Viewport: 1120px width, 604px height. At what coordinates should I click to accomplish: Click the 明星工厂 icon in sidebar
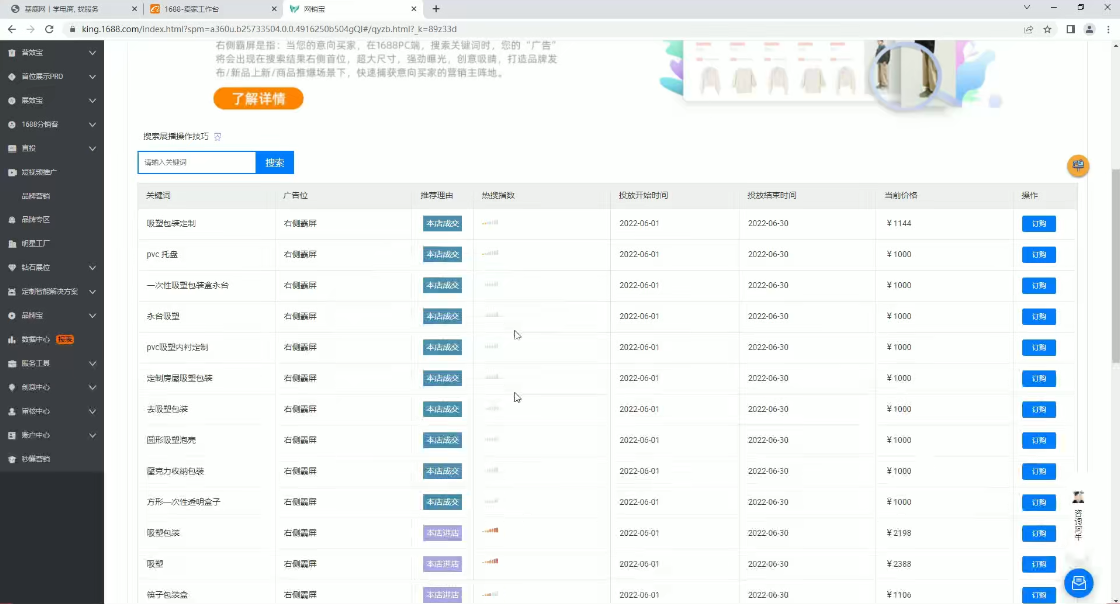pyautogui.click(x=12, y=243)
